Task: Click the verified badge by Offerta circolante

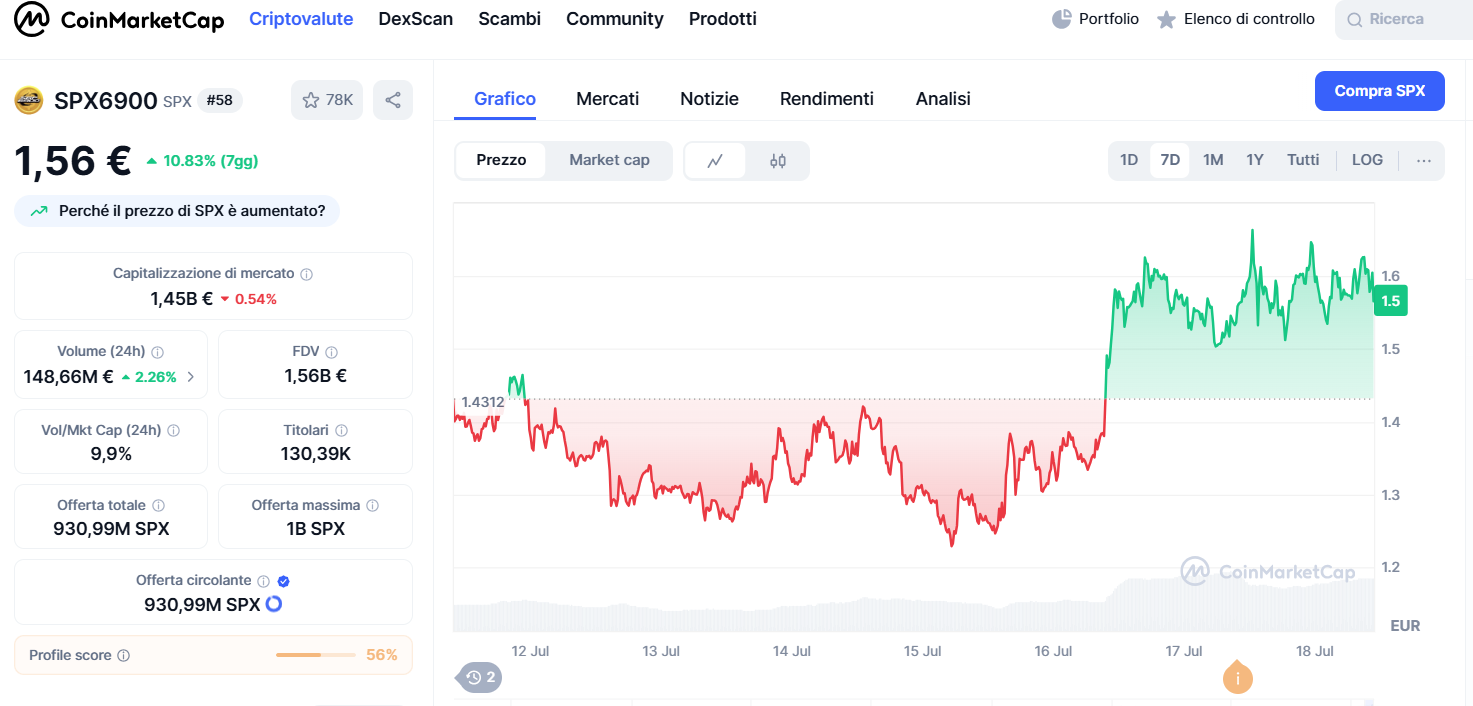Action: pos(284,581)
